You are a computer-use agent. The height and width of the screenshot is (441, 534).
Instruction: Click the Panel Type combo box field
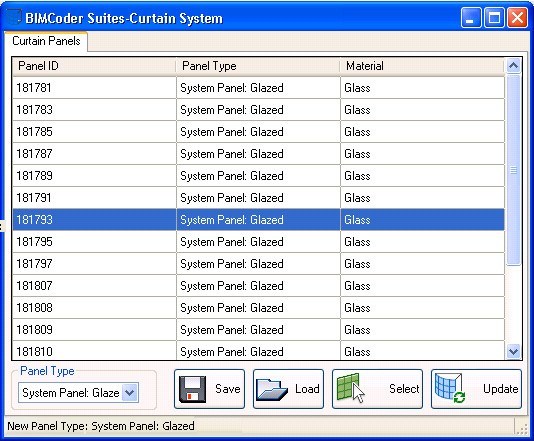(x=78, y=393)
